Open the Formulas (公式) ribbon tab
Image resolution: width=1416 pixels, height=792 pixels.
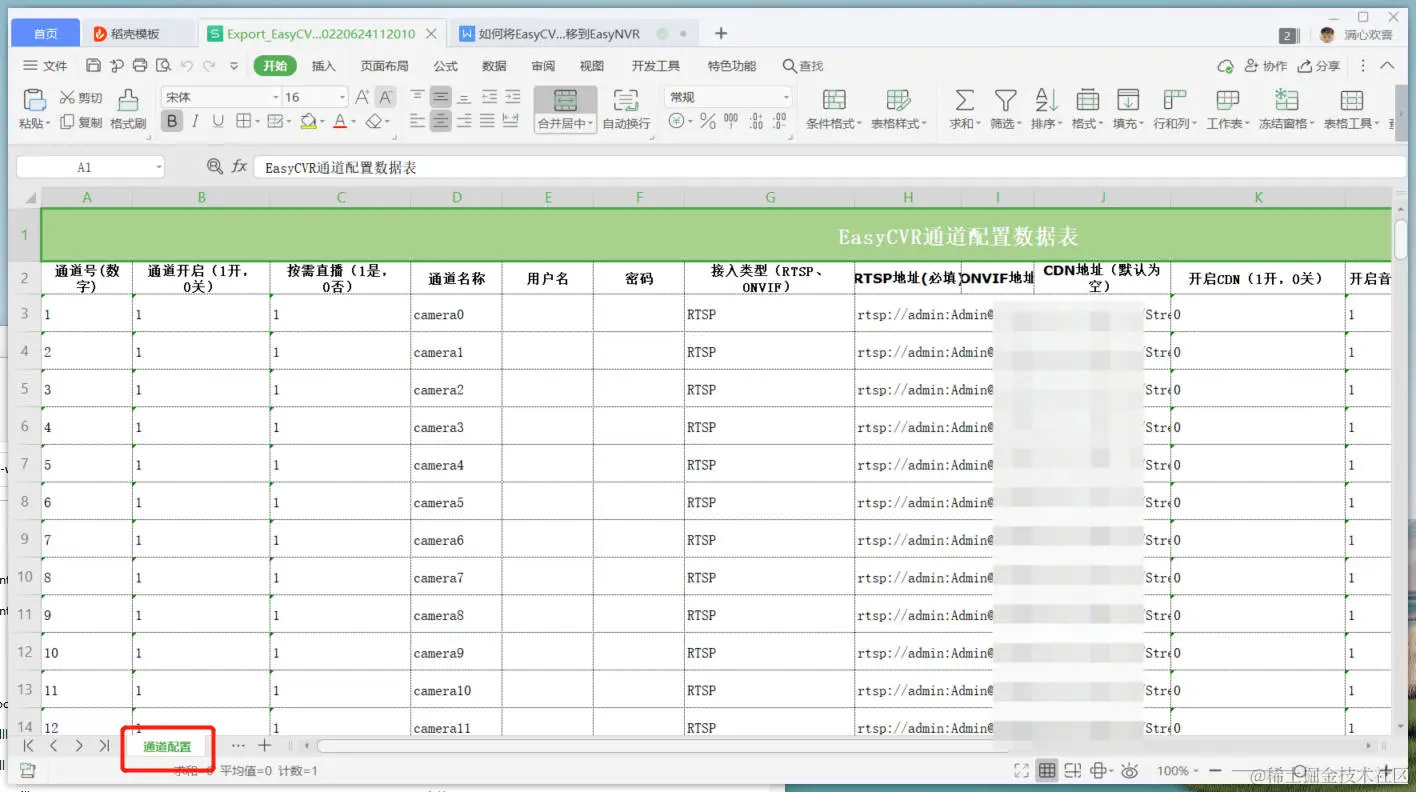tap(445, 66)
